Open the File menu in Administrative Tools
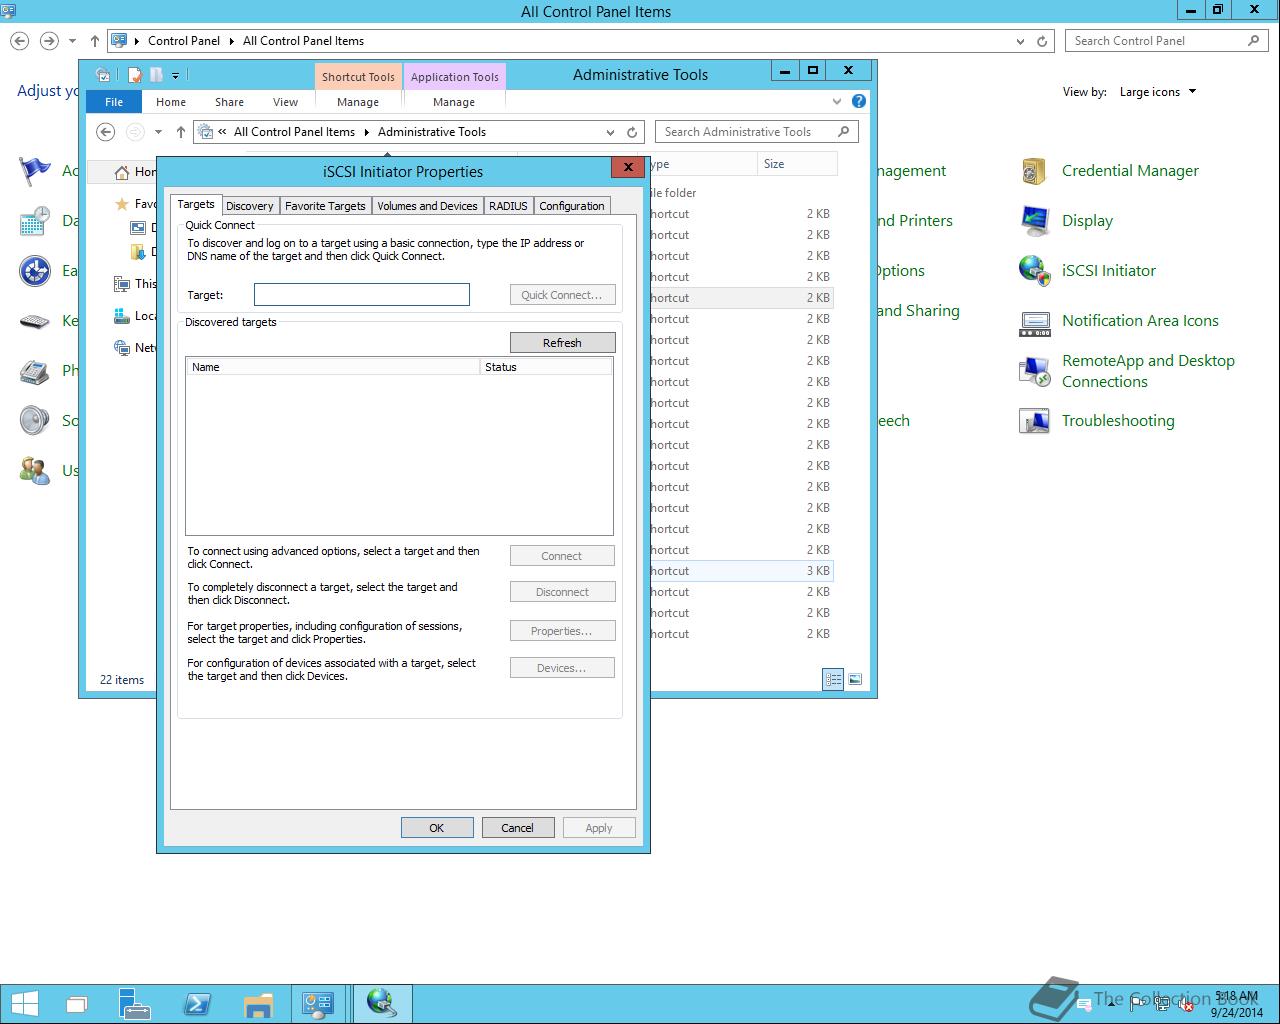This screenshot has width=1280, height=1024. click(x=114, y=102)
